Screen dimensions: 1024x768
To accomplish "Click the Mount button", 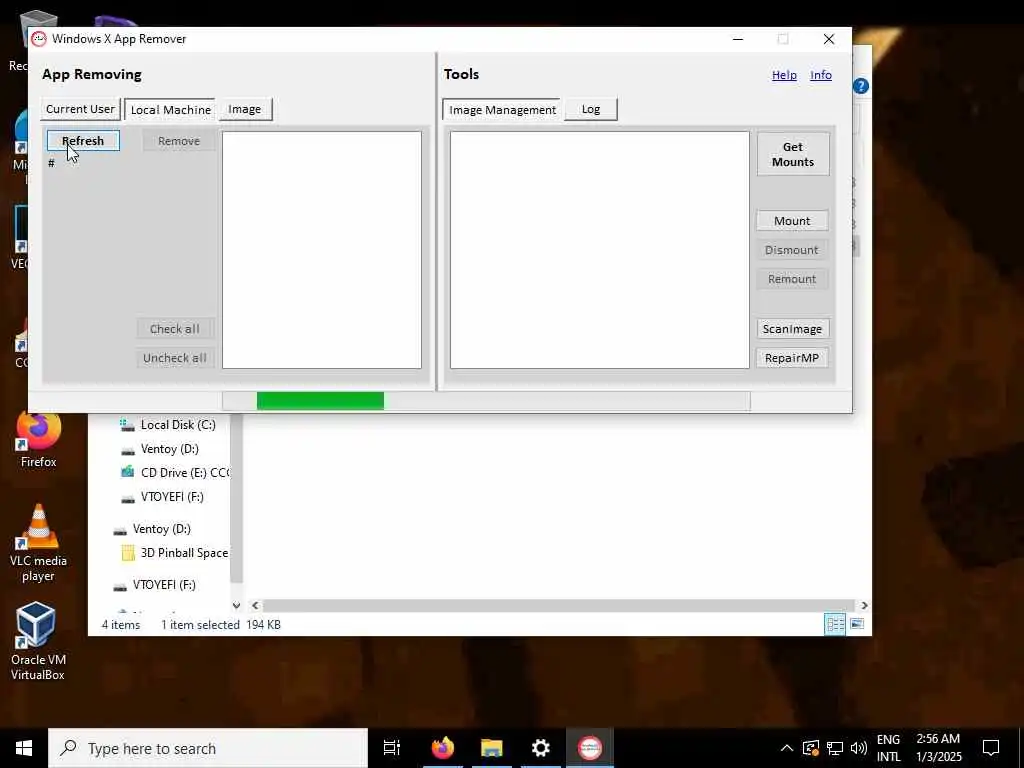I will click(792, 221).
